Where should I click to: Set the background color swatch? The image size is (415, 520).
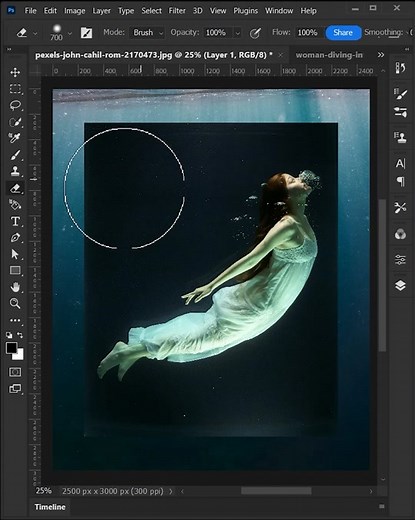[x=19, y=355]
